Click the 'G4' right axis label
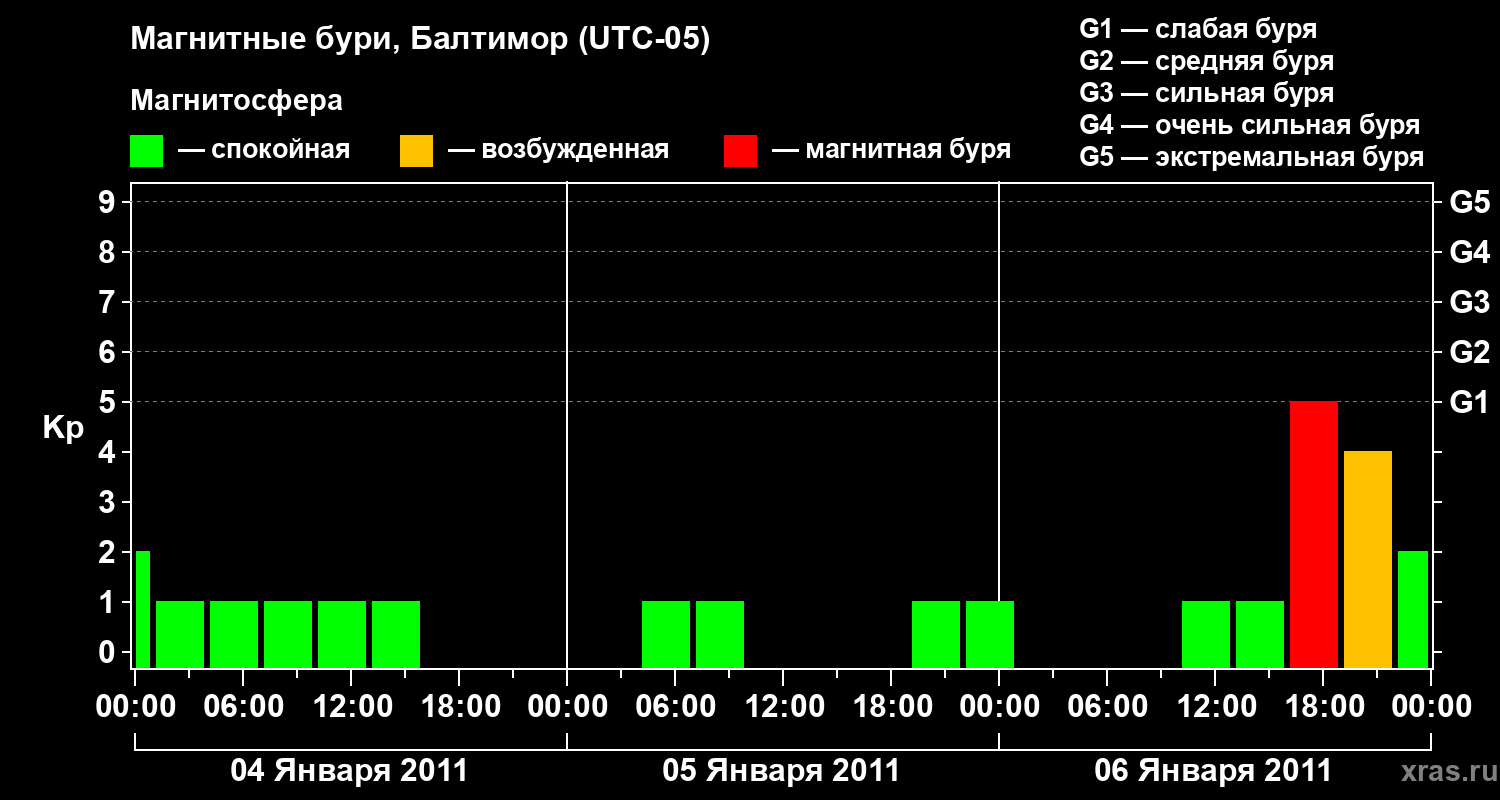This screenshot has width=1500, height=800. (1469, 252)
